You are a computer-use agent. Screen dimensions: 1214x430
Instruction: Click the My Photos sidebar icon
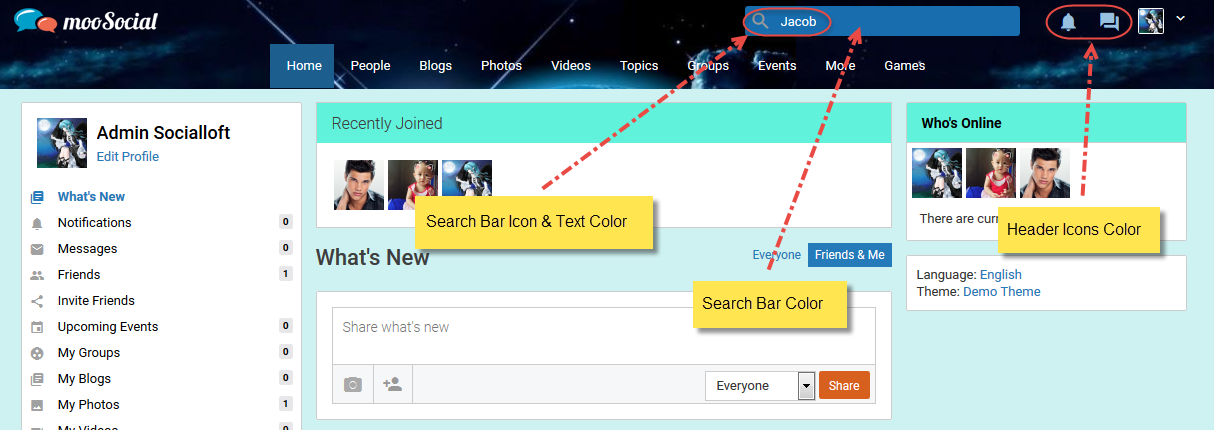coord(37,405)
